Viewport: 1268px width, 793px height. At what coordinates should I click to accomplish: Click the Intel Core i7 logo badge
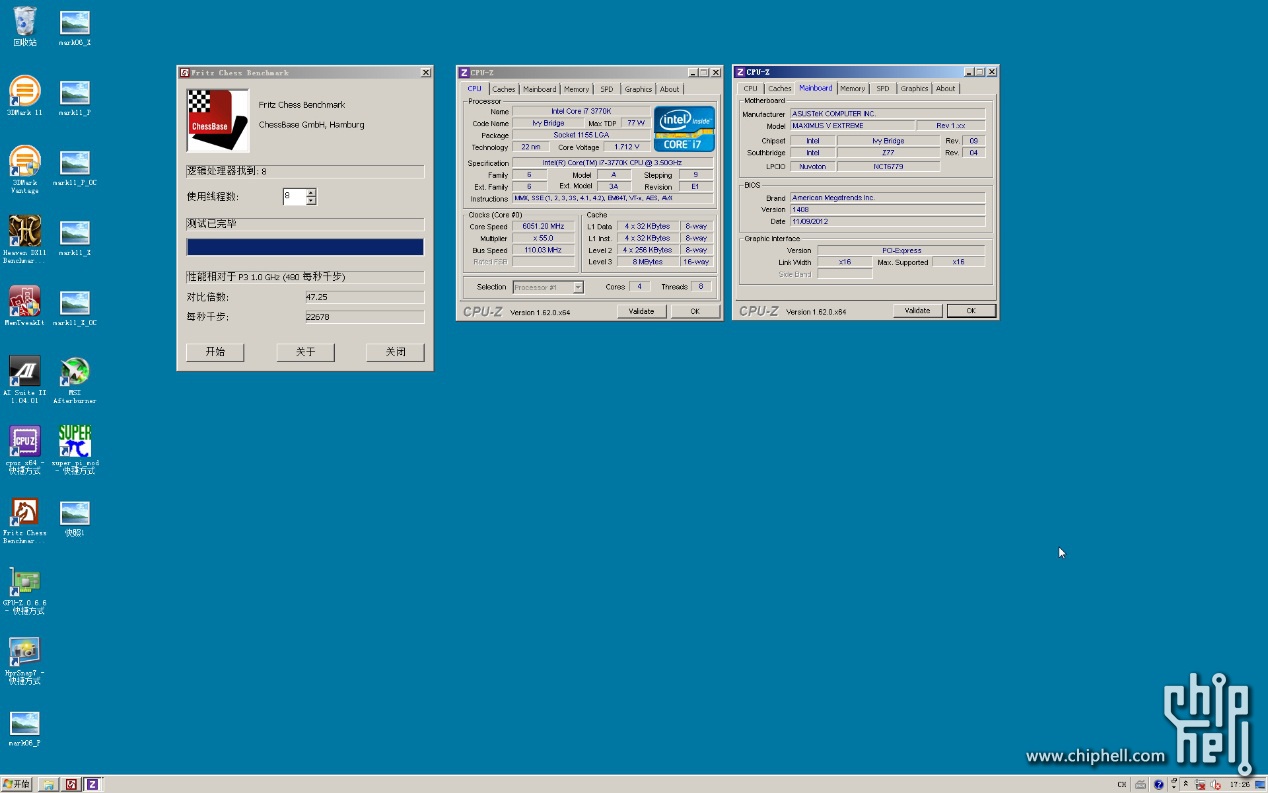pyautogui.click(x=684, y=128)
